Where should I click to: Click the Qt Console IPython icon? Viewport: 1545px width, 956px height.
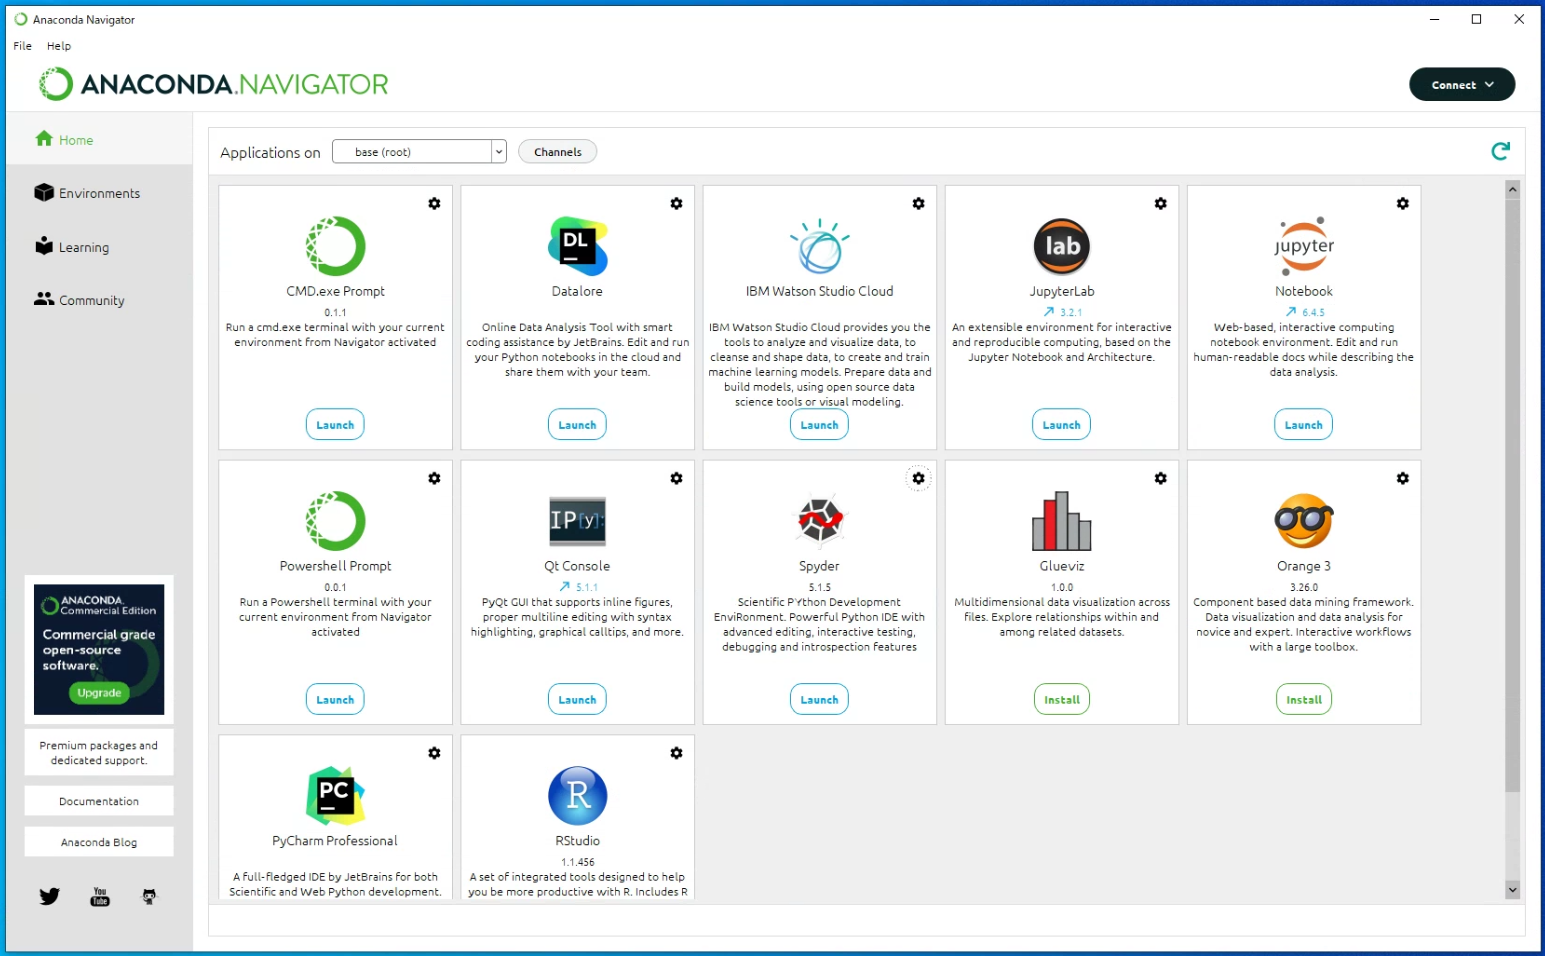[577, 521]
